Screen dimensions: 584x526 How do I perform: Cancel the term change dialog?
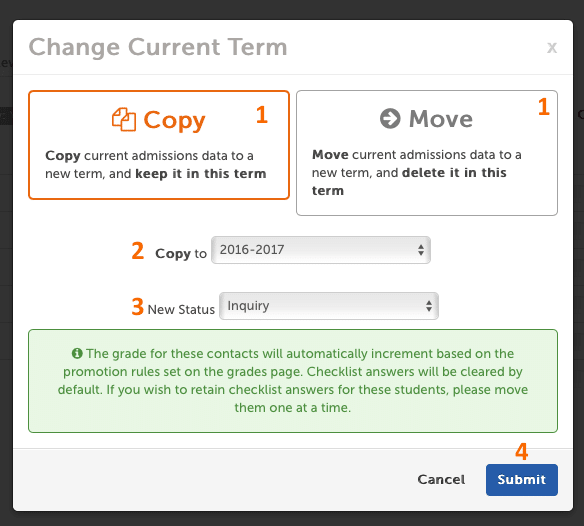(x=441, y=480)
